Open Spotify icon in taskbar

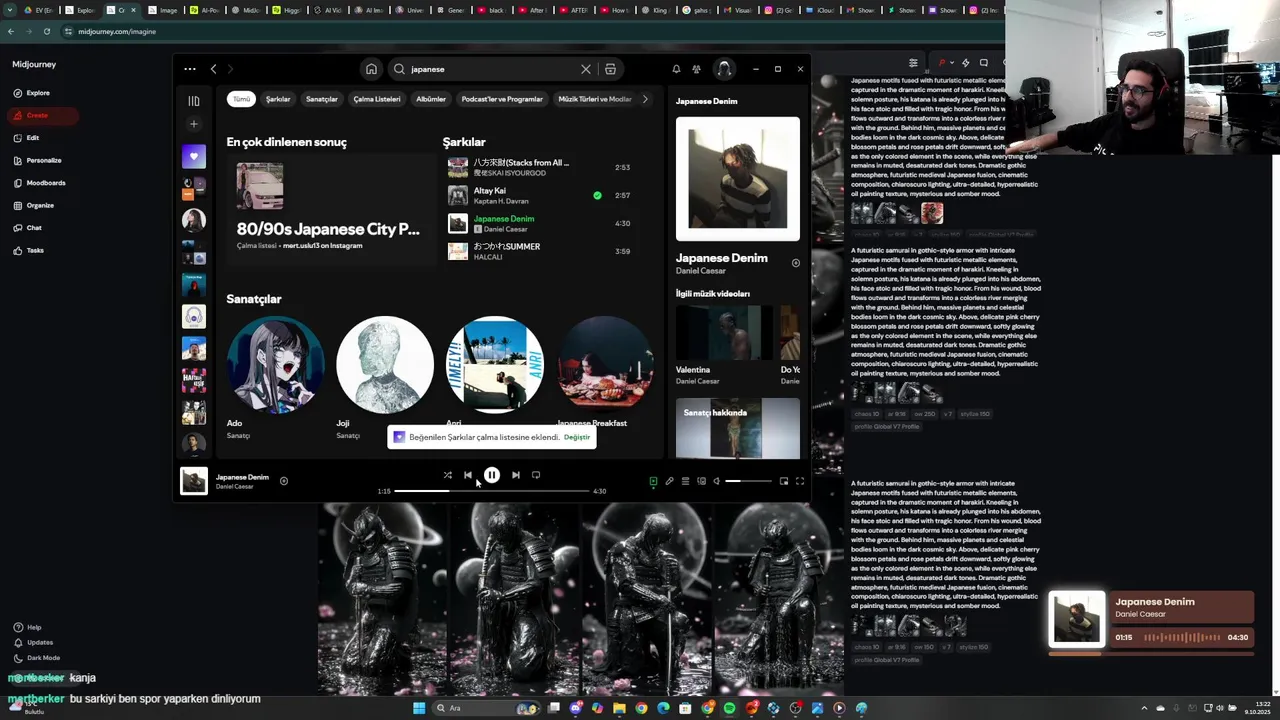coord(729,708)
